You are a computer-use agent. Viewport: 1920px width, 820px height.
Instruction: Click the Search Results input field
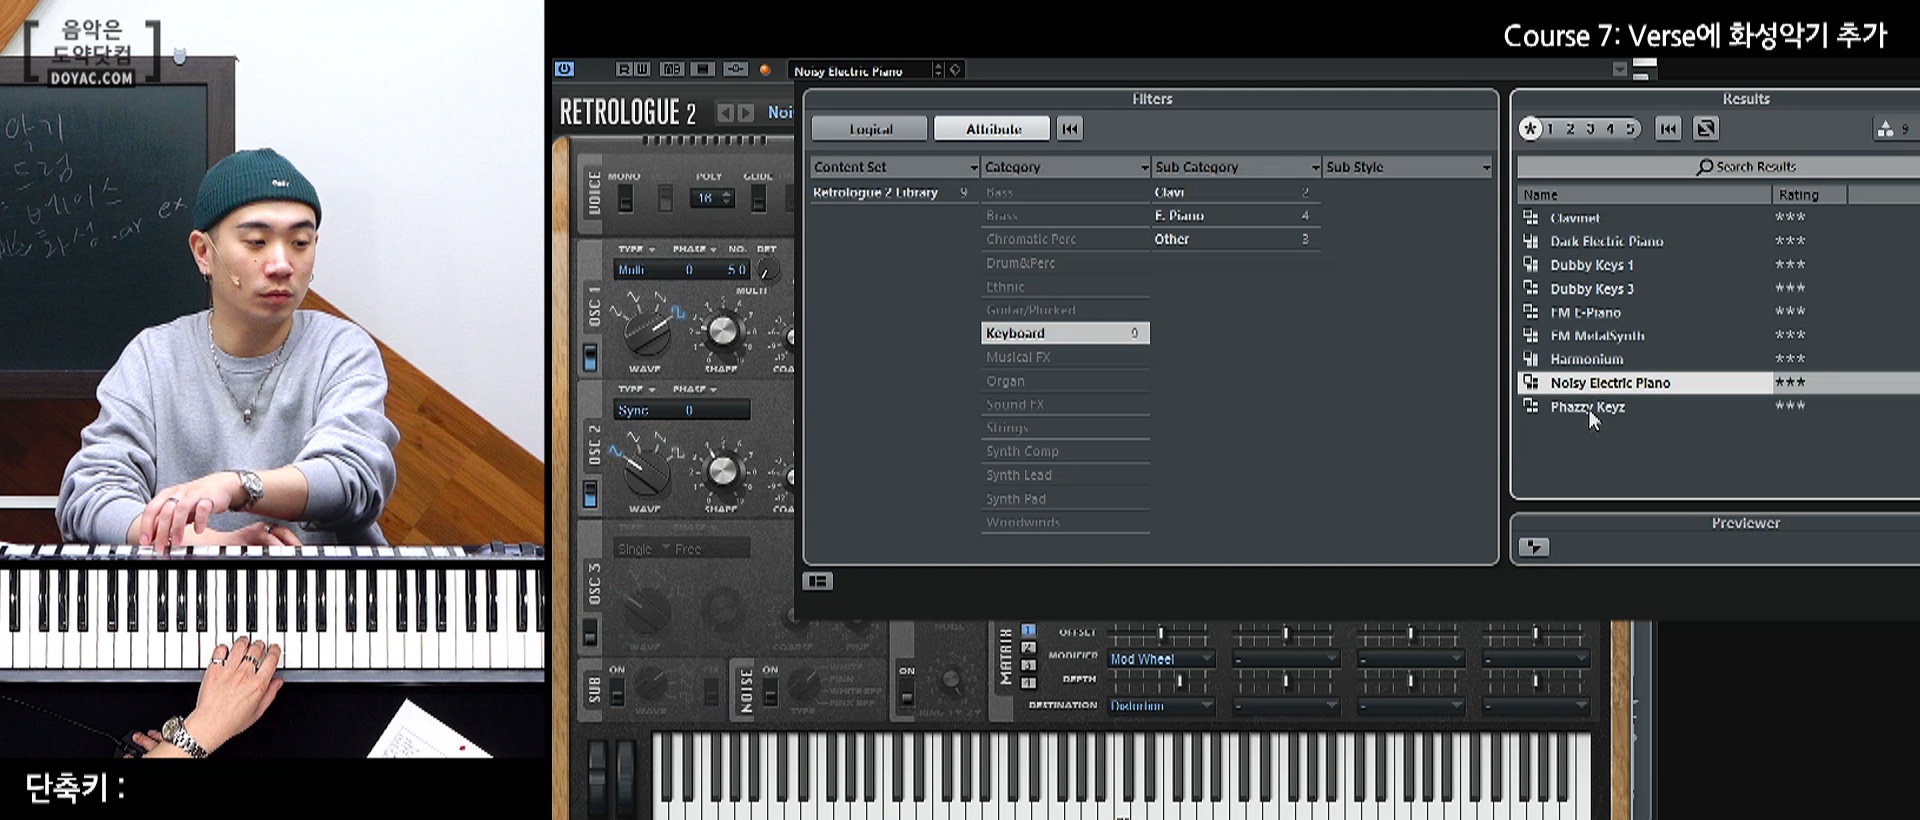click(1718, 167)
